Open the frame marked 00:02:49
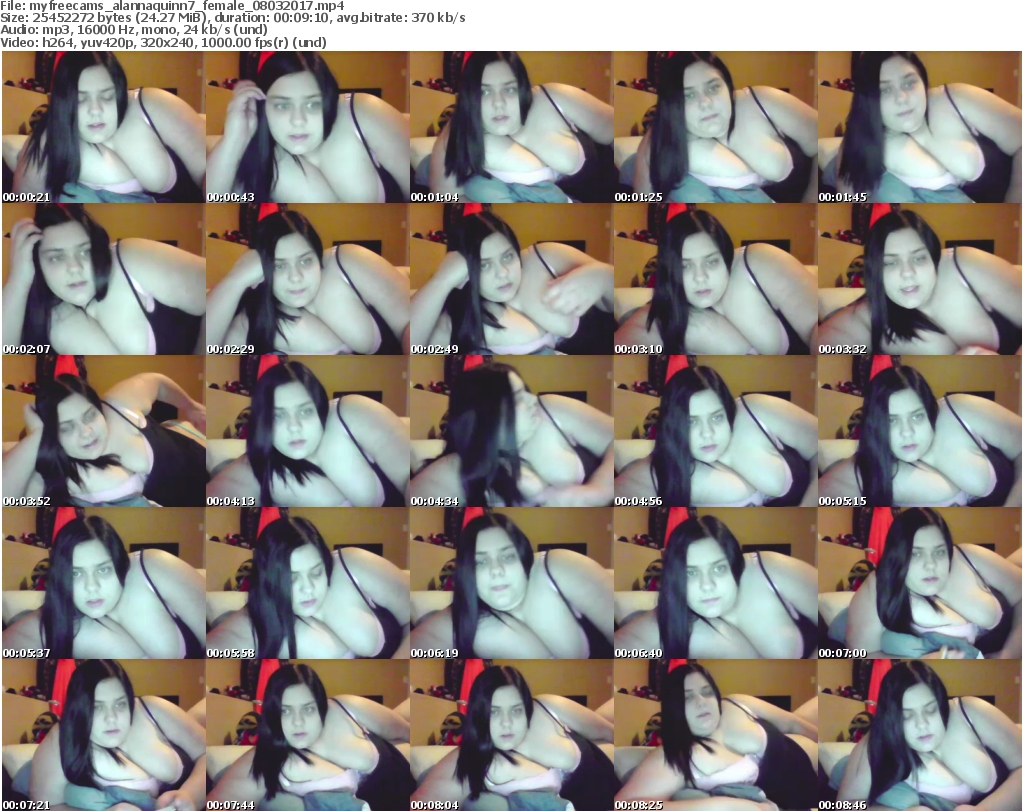1024x811 pixels. pyautogui.click(x=511, y=279)
